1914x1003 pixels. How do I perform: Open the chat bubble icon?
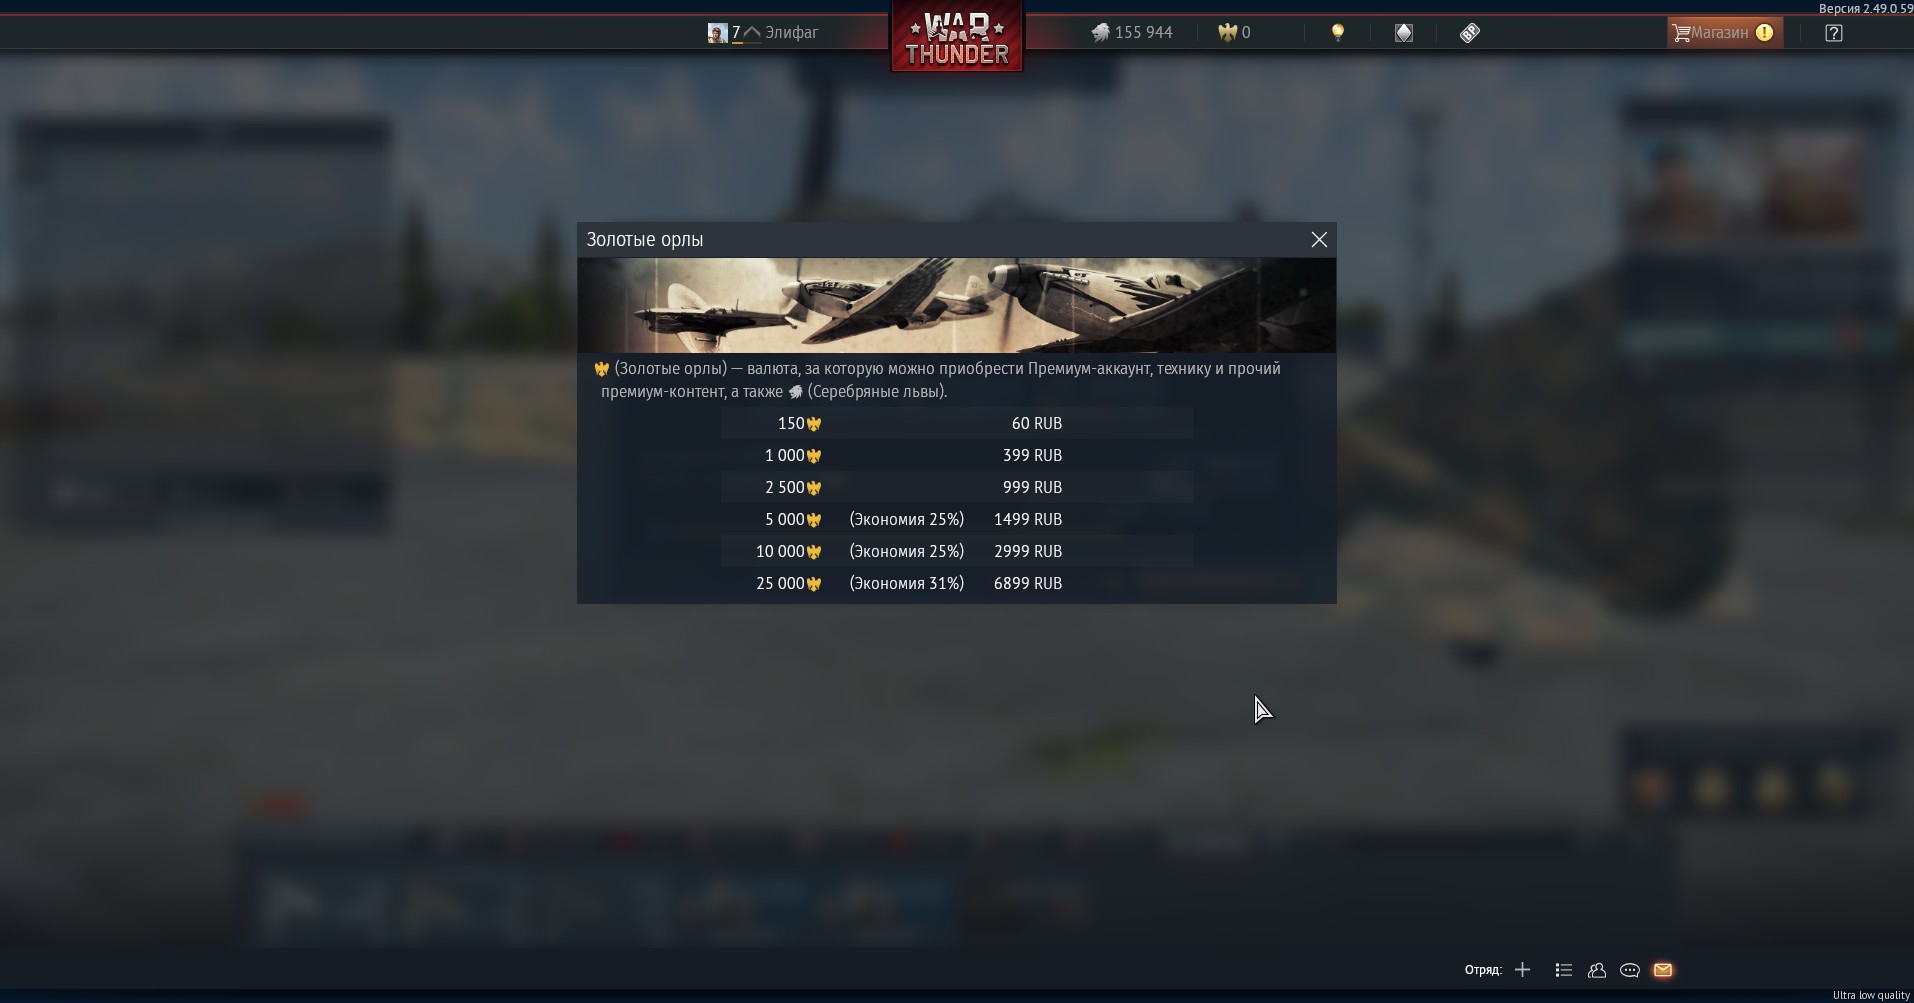pos(1630,970)
